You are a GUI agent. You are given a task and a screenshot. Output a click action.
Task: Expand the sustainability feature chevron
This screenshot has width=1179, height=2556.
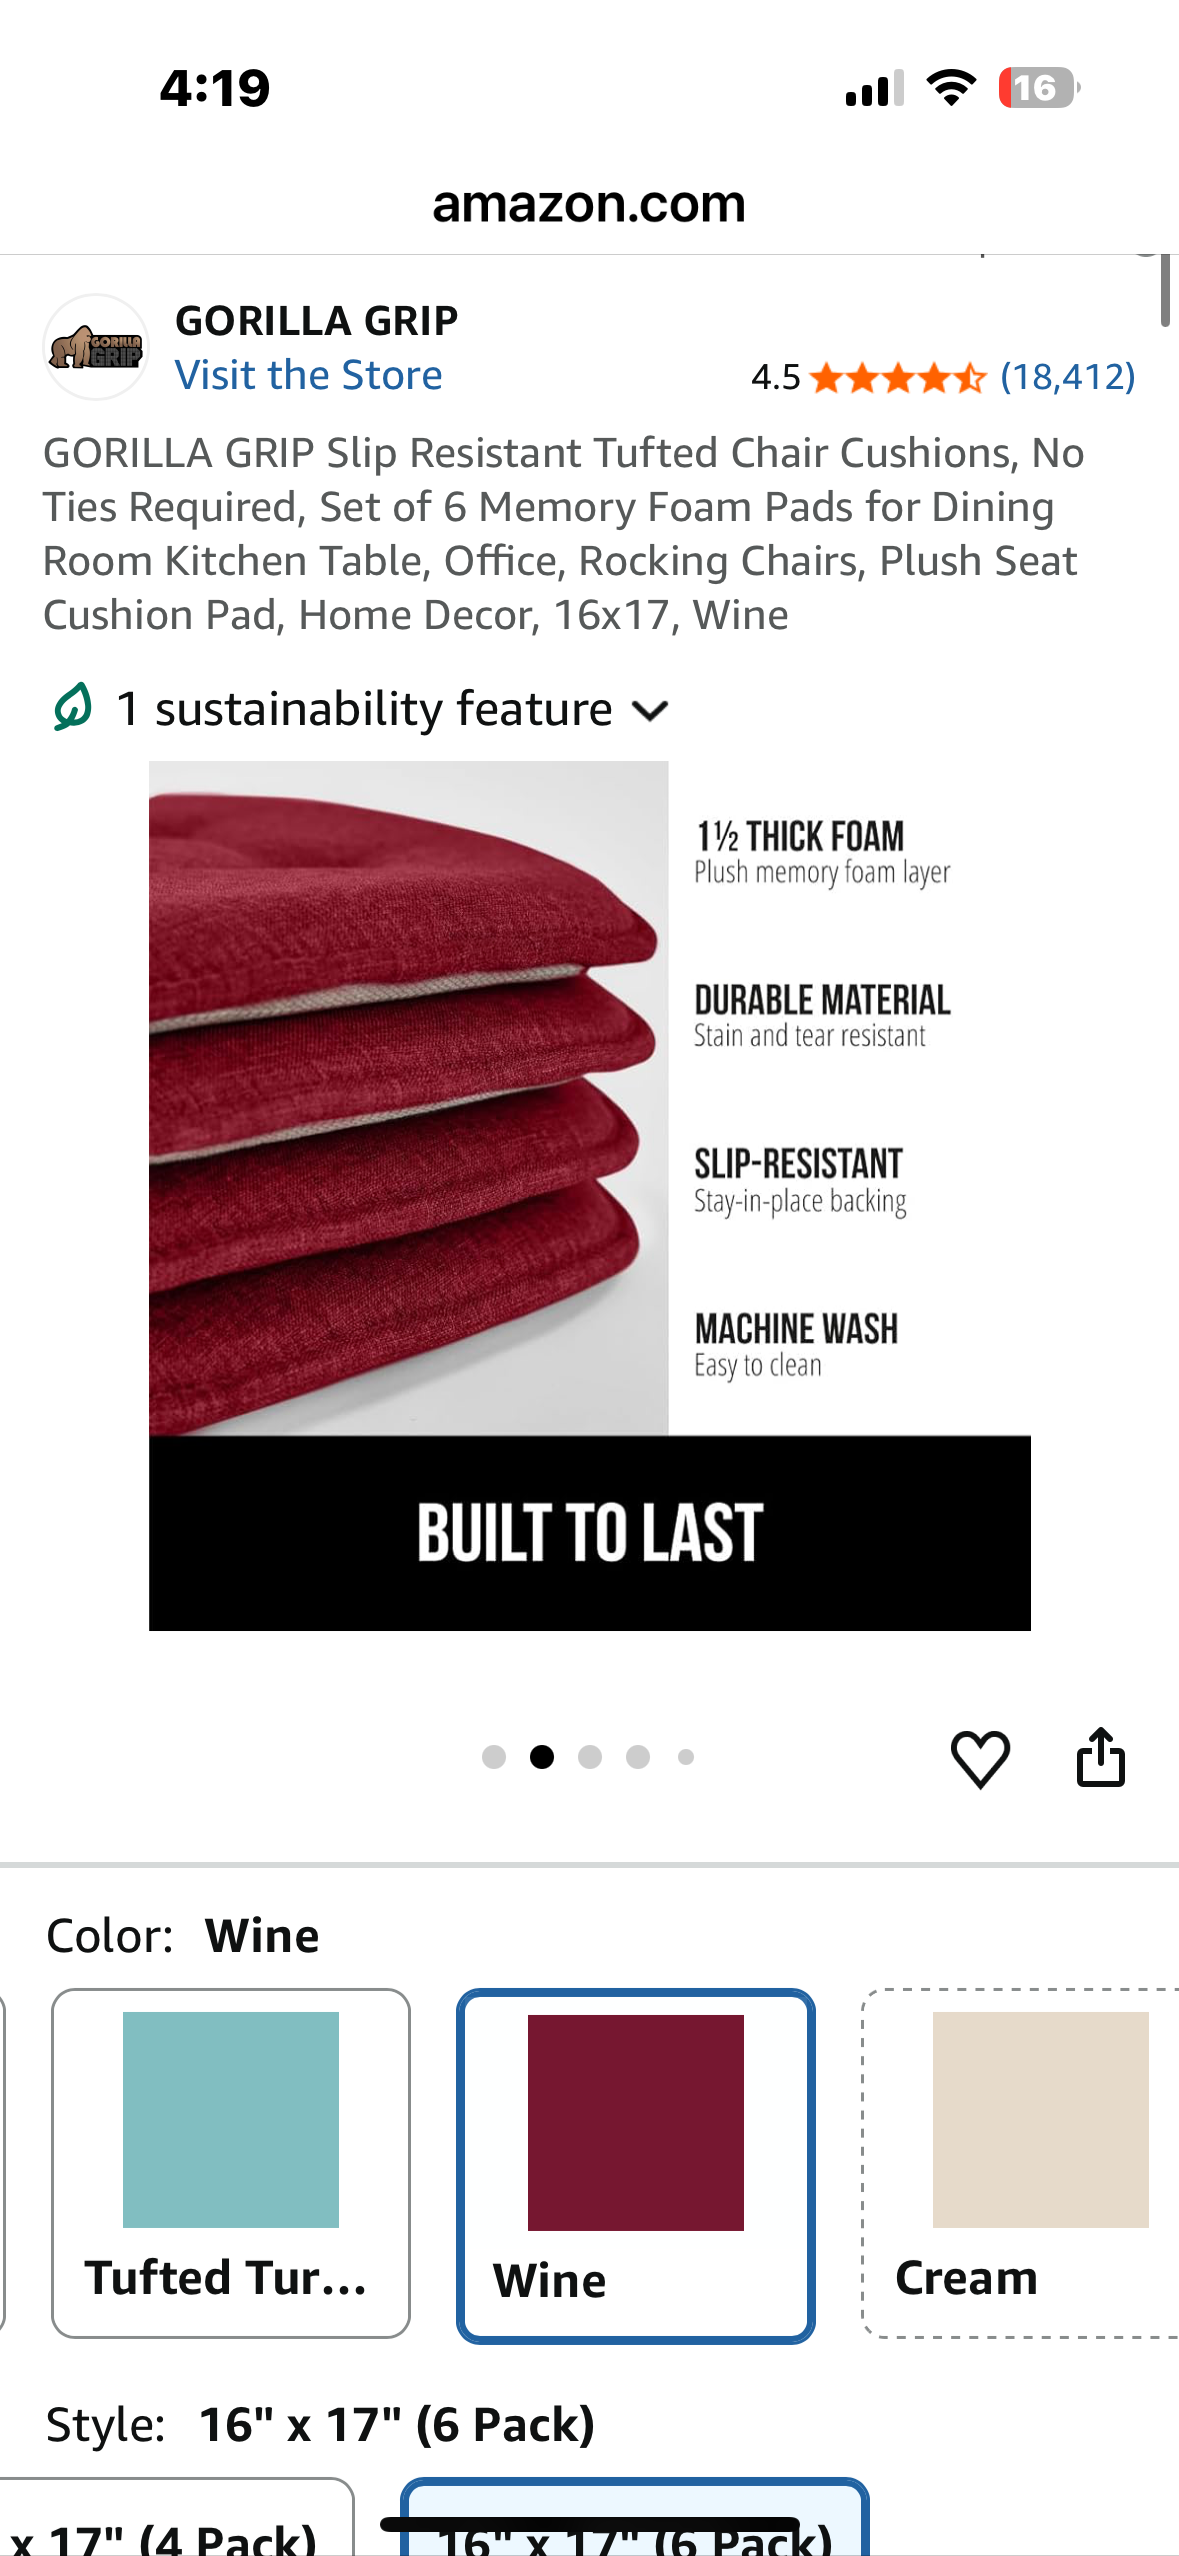(651, 711)
